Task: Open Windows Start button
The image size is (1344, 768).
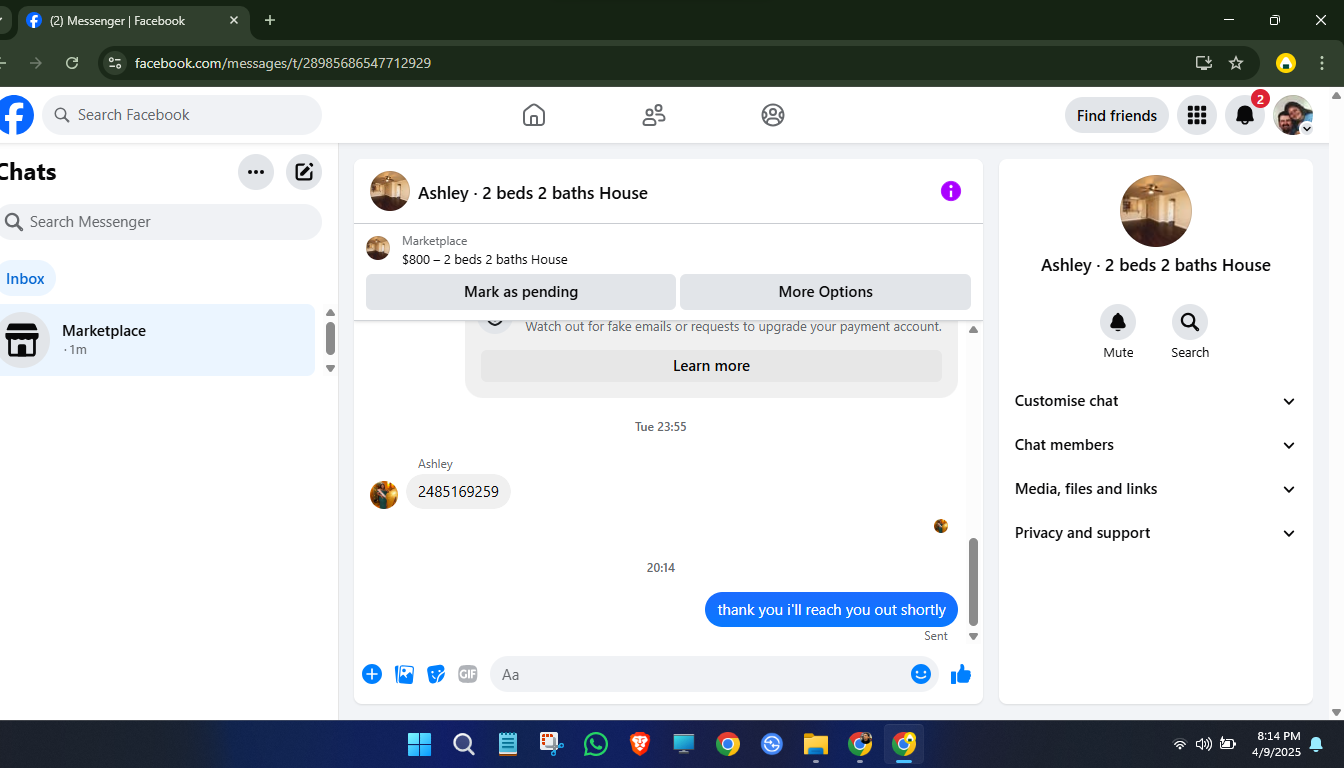Action: click(x=420, y=744)
